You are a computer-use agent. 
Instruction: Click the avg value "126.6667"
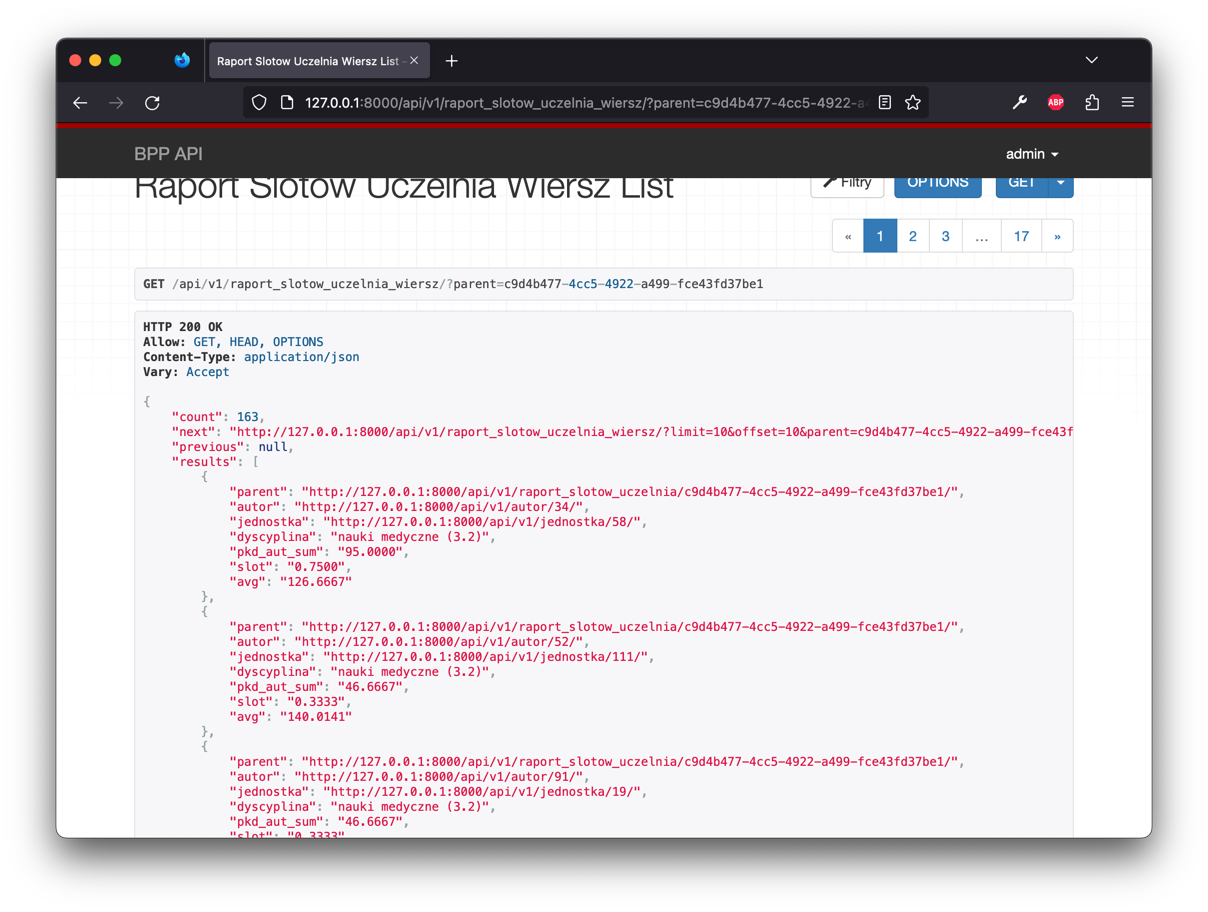point(316,582)
